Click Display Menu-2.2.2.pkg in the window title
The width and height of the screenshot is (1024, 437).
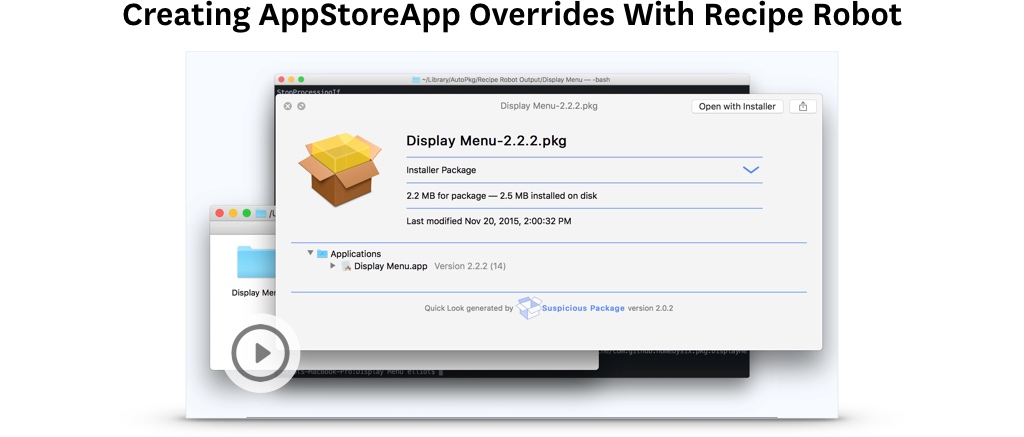549,106
